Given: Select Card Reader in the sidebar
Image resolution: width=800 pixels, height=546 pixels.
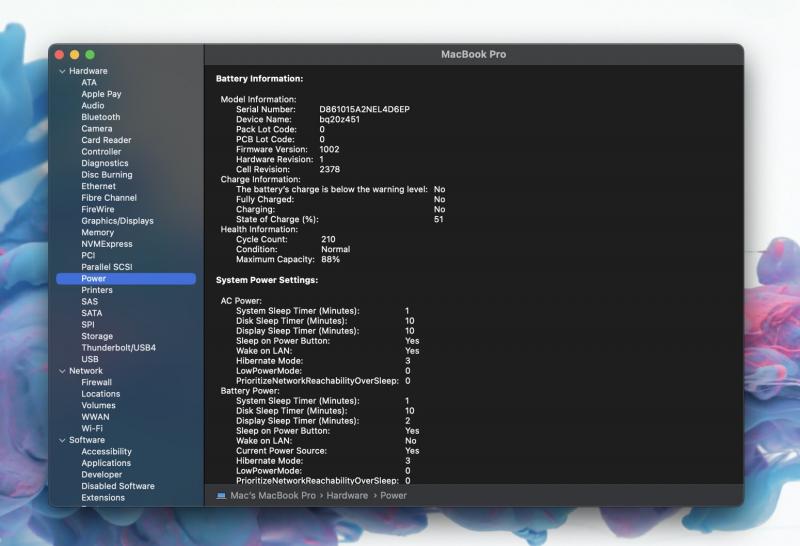Looking at the screenshot, I should click(106, 140).
